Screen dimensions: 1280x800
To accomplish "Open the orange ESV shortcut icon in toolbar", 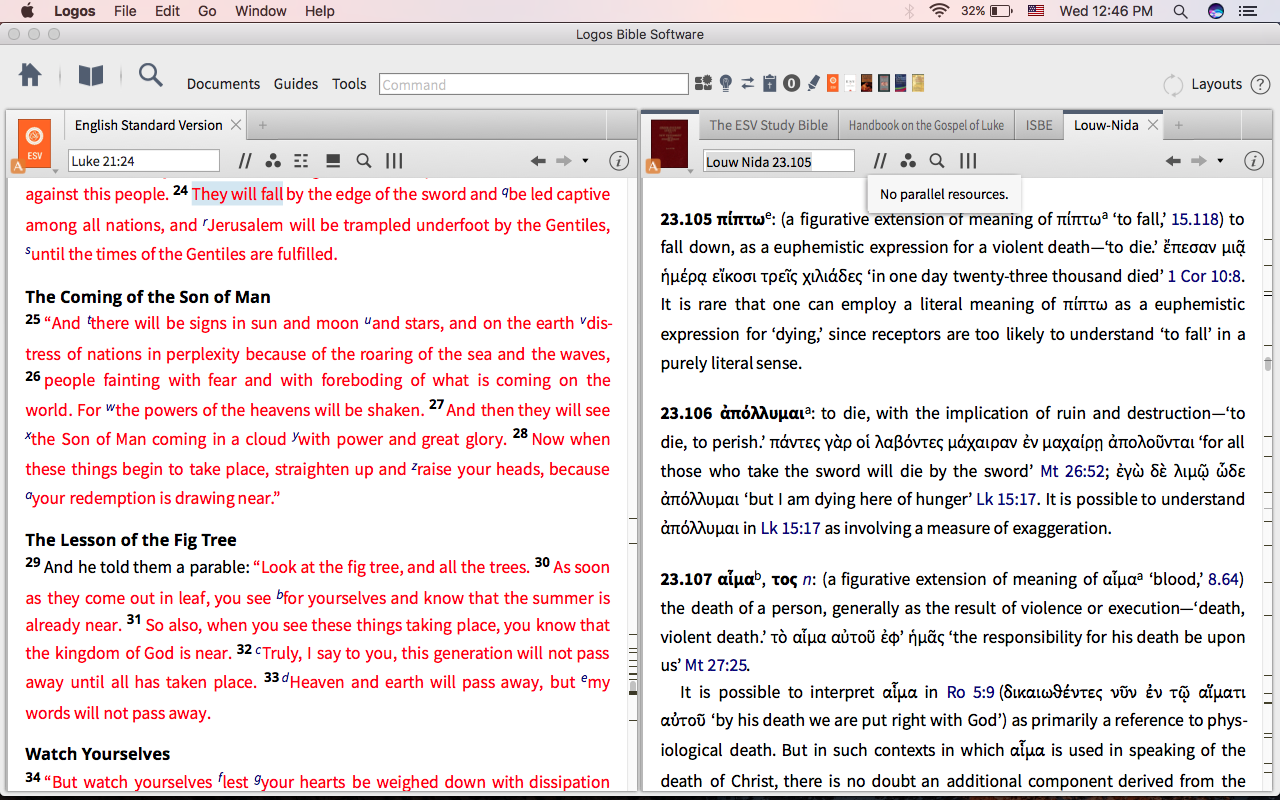I will [833, 83].
